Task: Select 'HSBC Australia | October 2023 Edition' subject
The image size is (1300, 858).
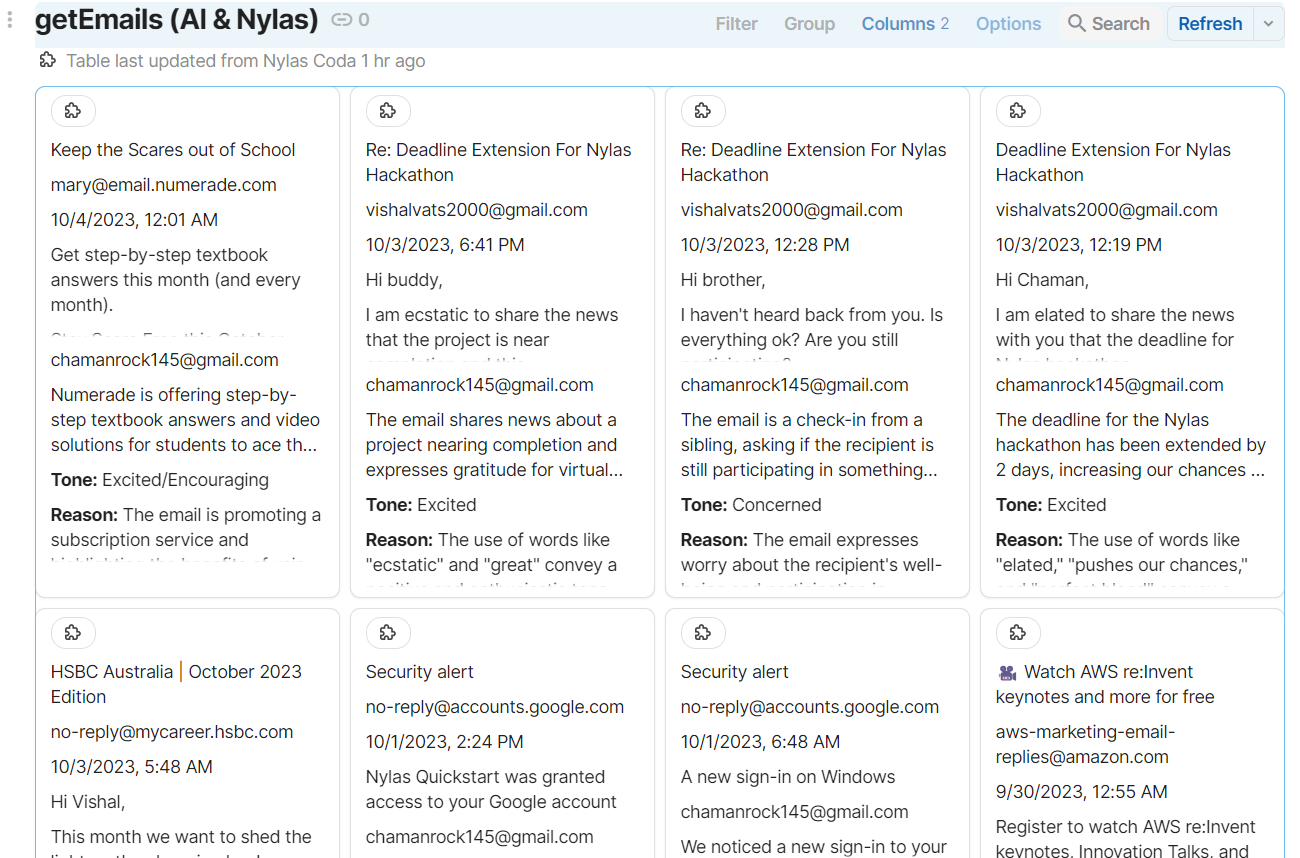Action: coord(176,684)
